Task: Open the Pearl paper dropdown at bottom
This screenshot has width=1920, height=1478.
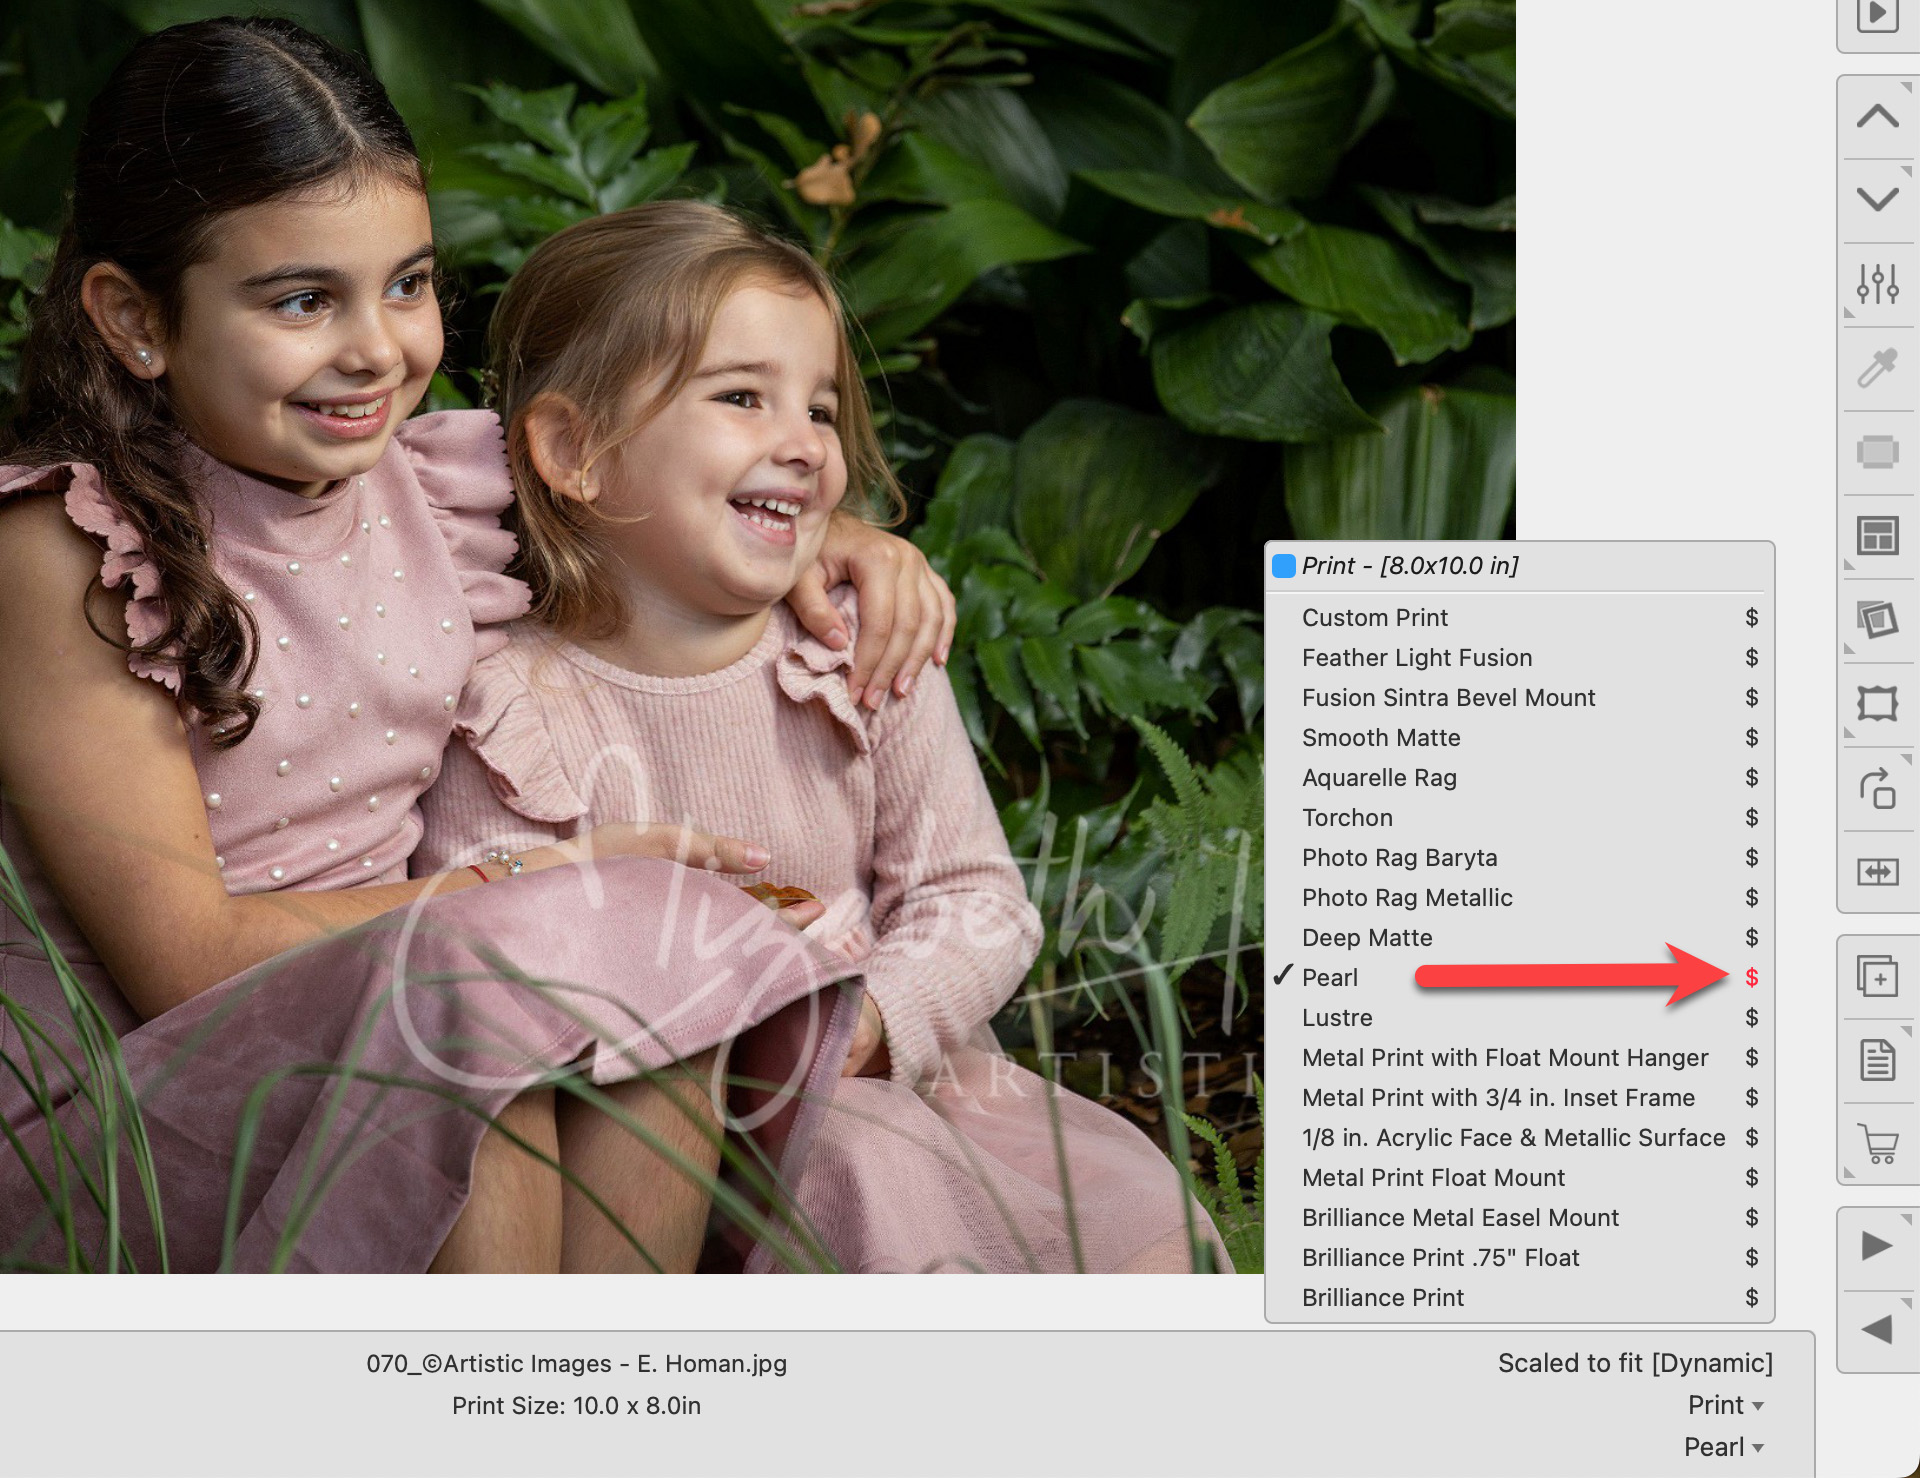Action: 1723,1447
